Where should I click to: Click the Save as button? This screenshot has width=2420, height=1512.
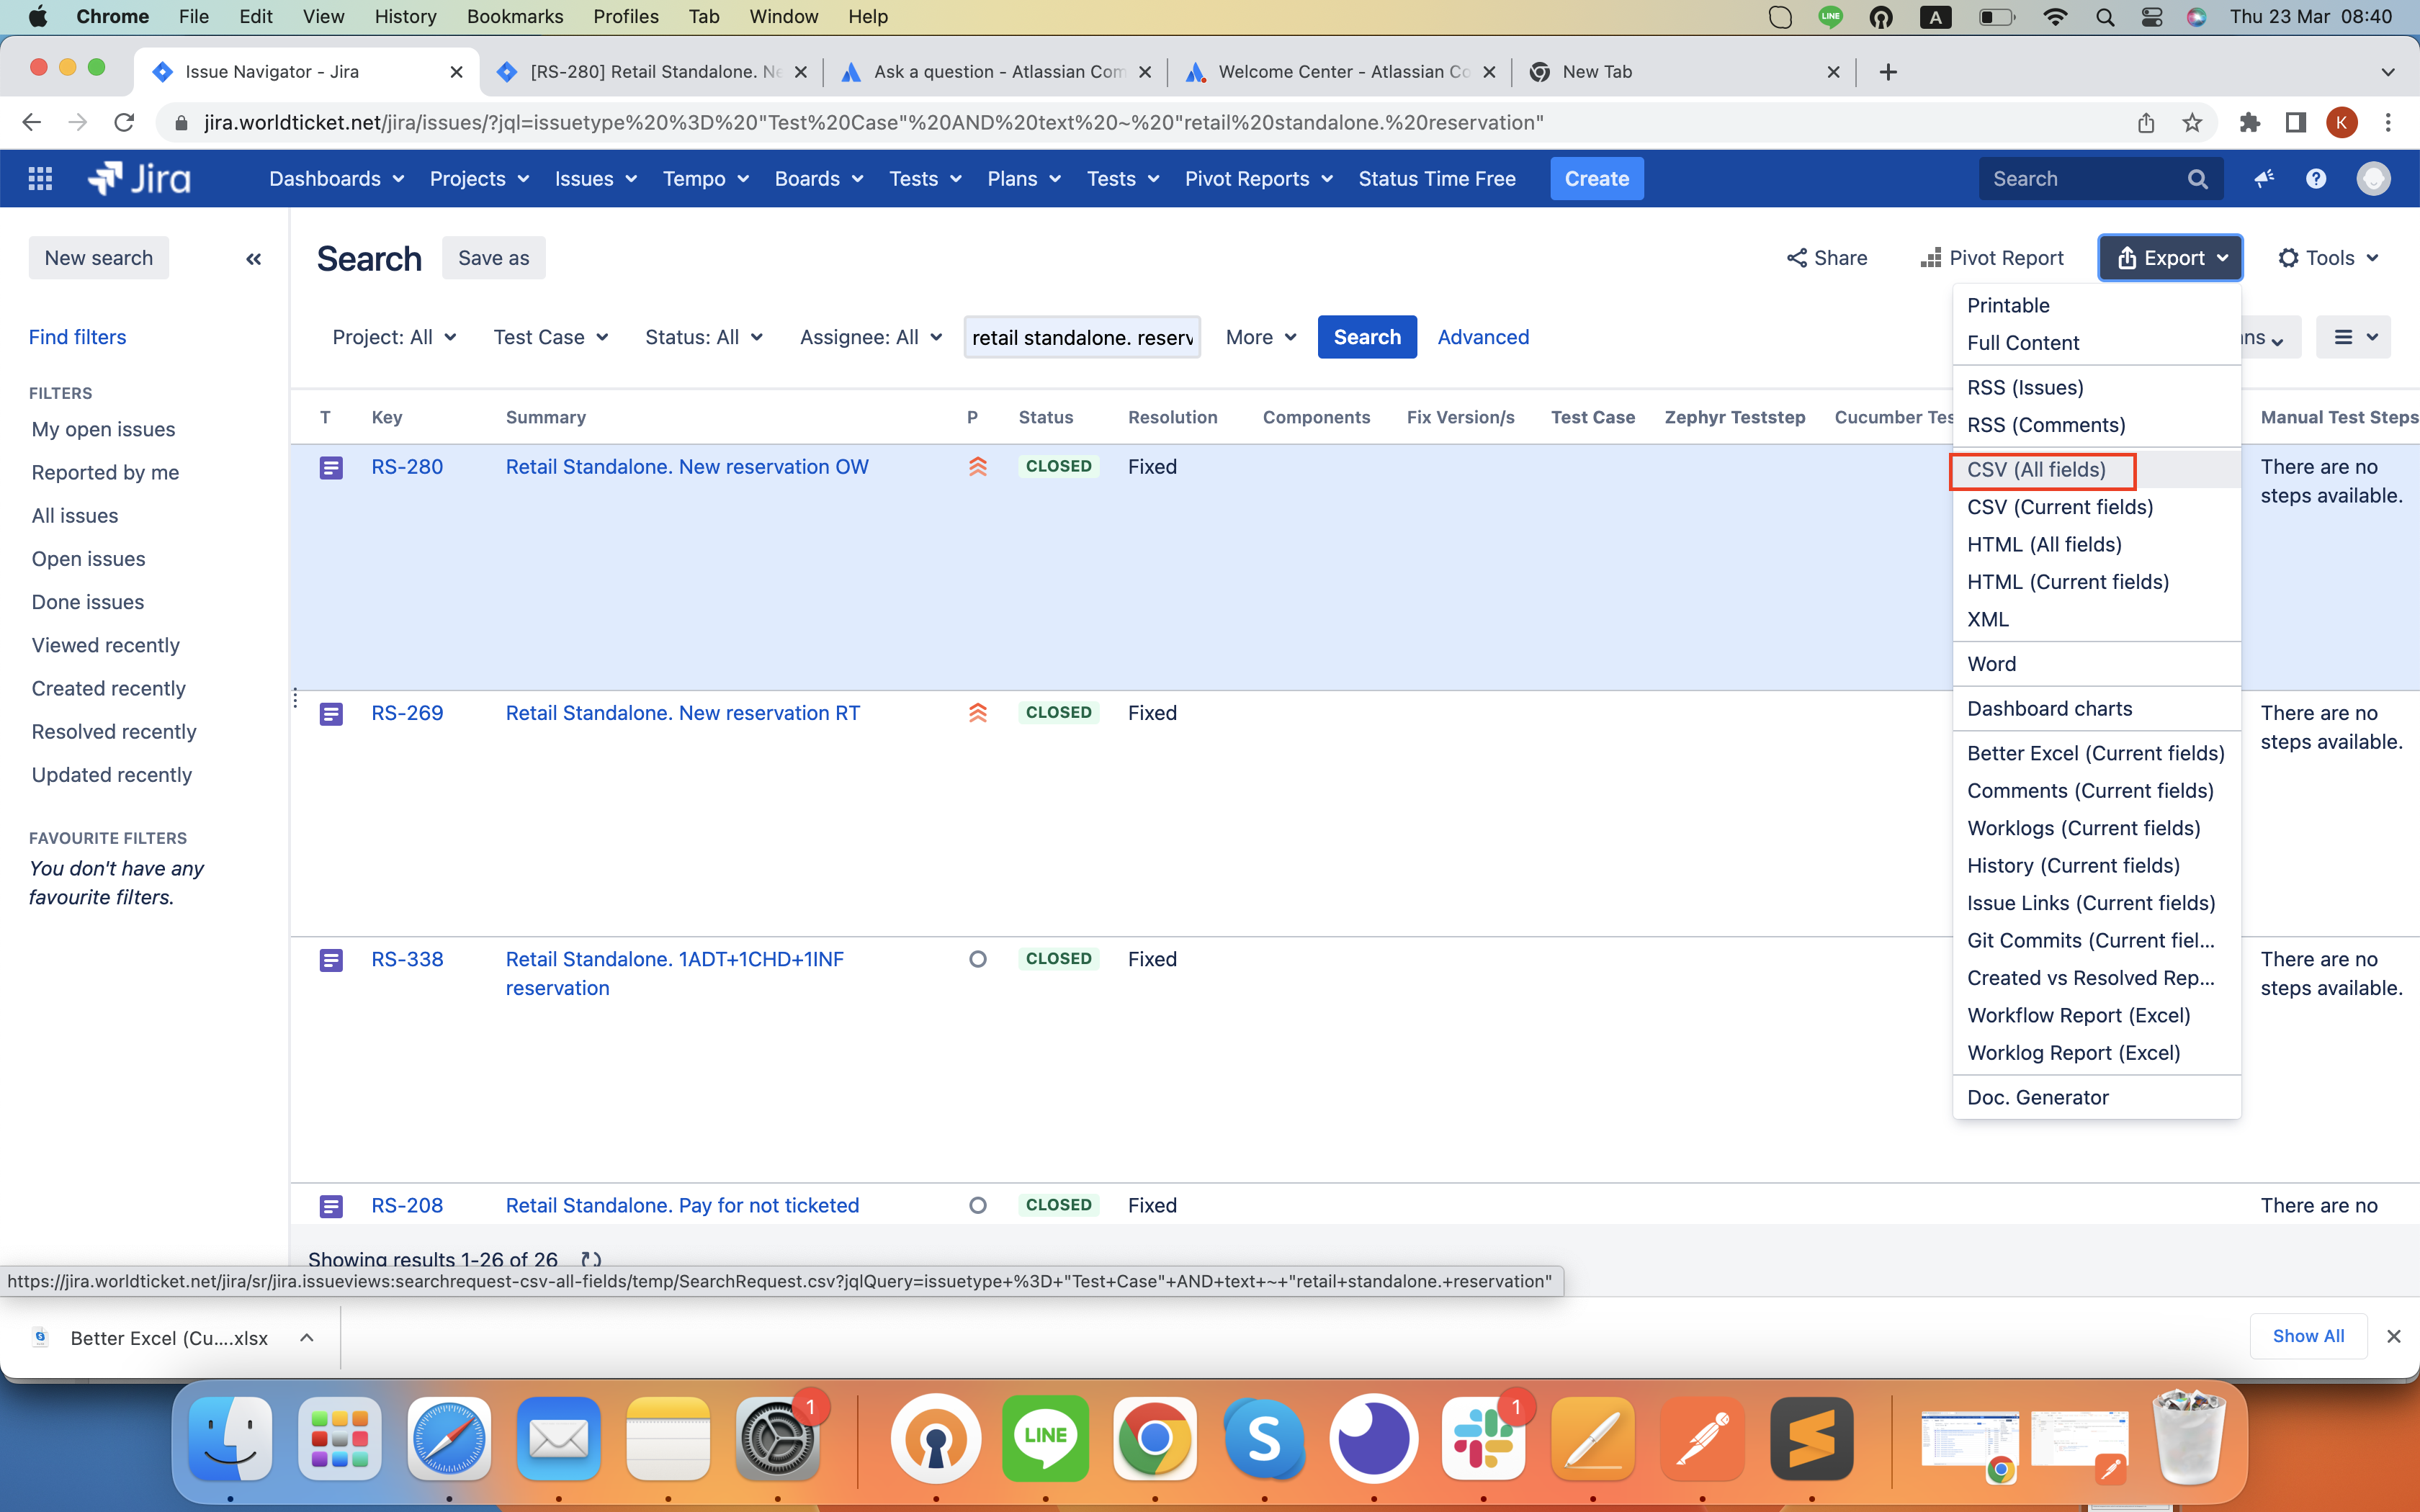tap(493, 258)
